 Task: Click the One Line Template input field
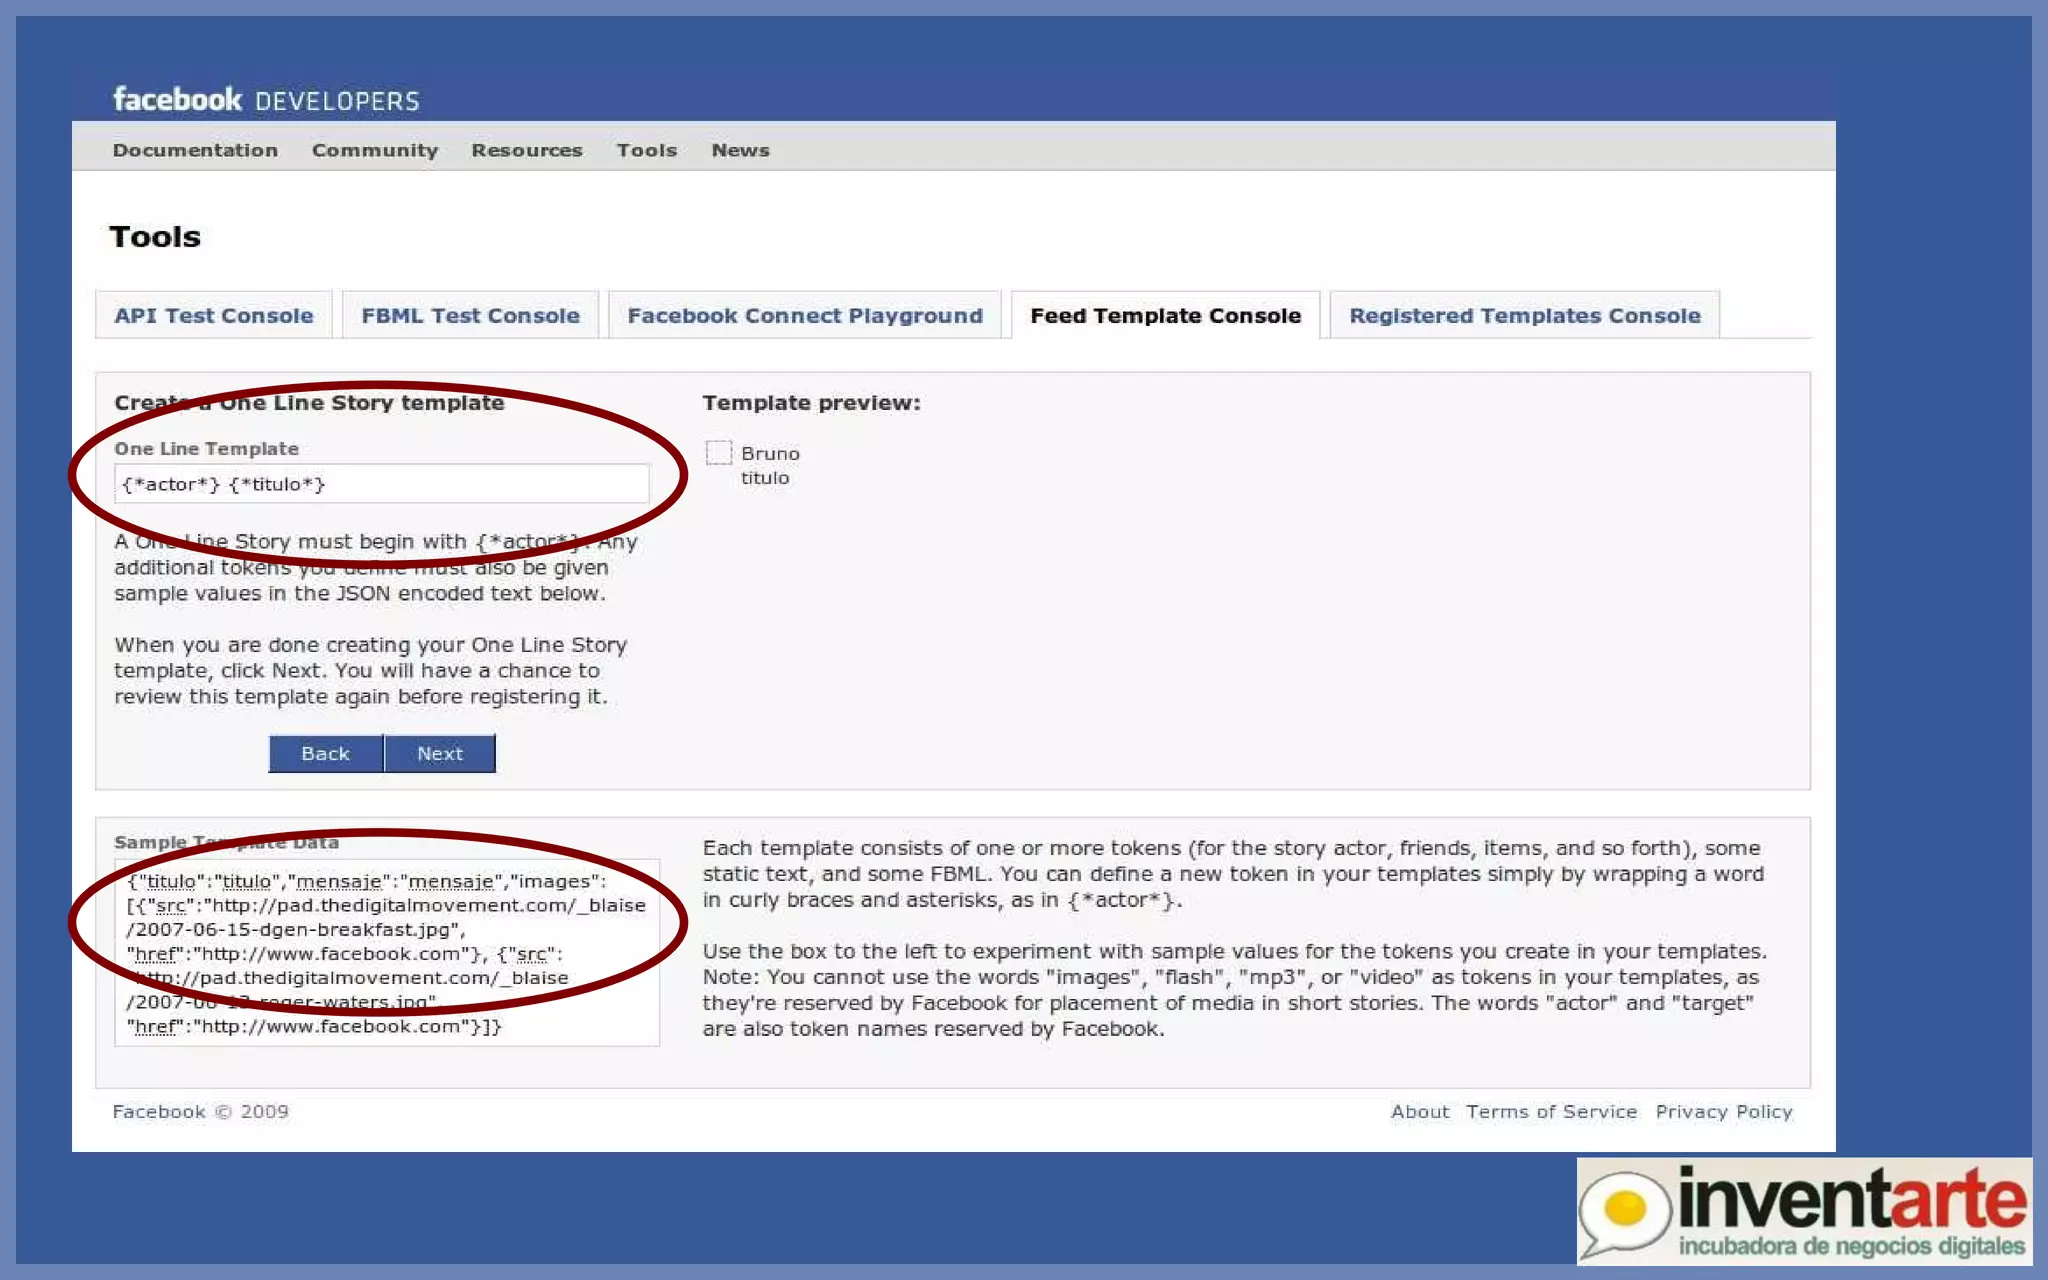[x=382, y=484]
